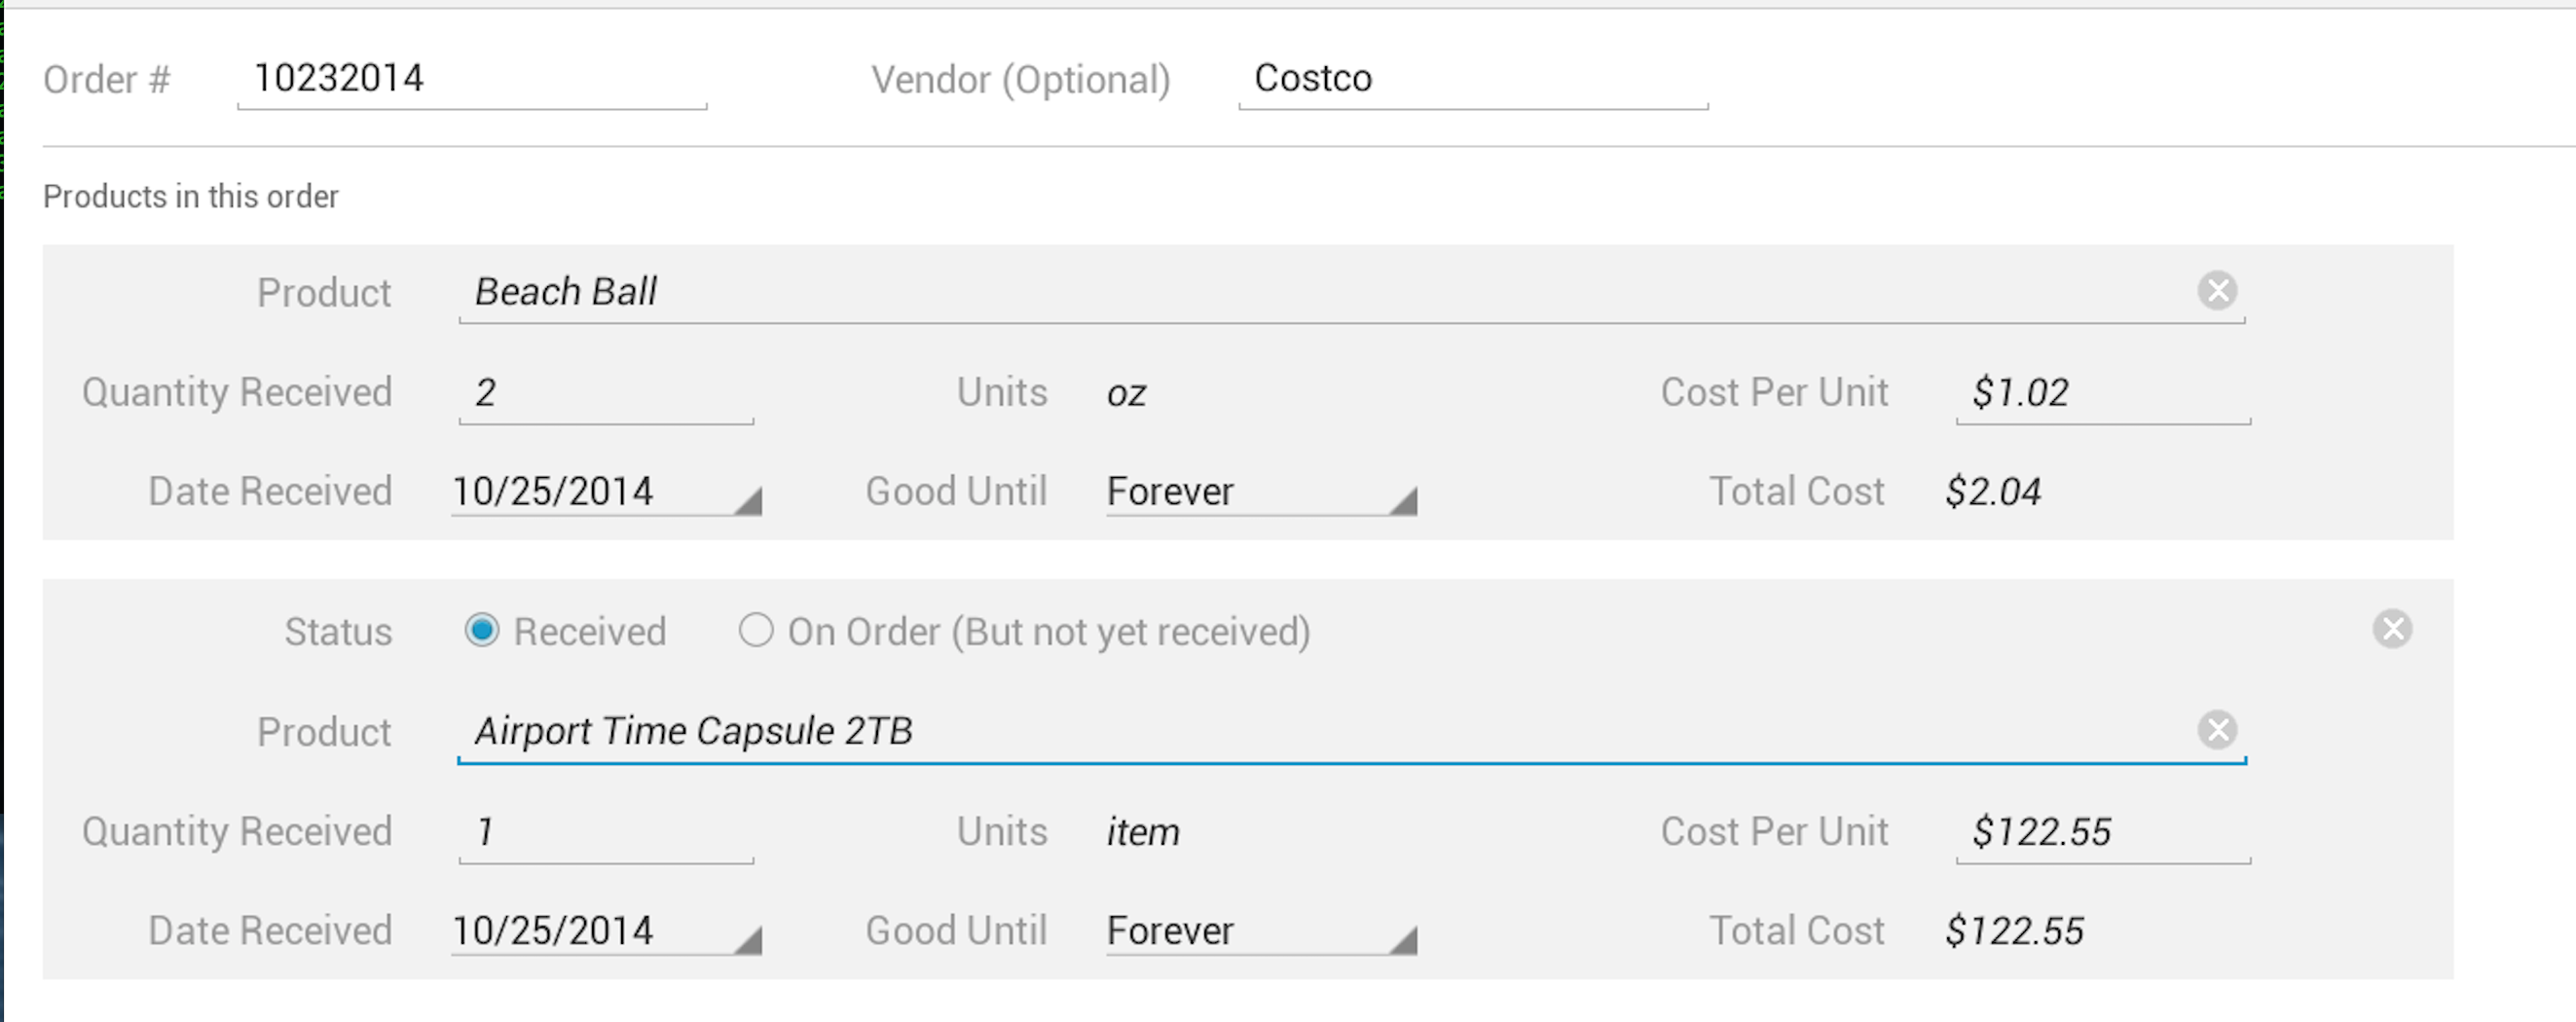The image size is (2576, 1022).
Task: Clear the Airport Time Capsule 2TB product field
Action: tap(2217, 730)
